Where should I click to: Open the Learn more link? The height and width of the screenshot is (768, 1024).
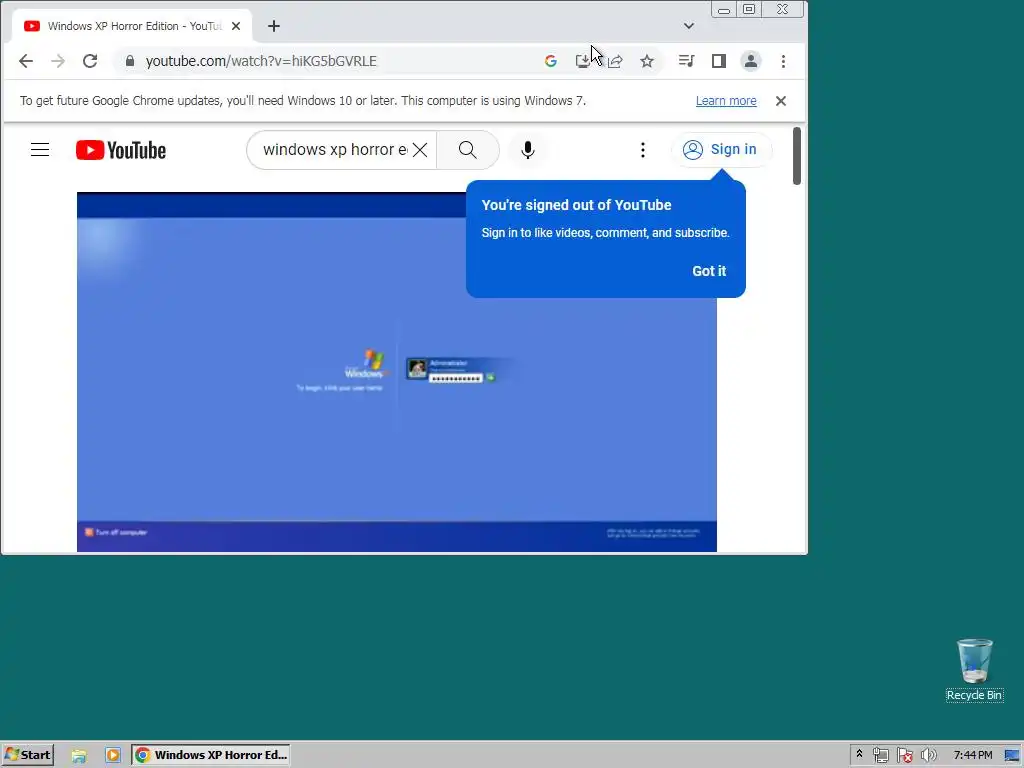(x=726, y=101)
